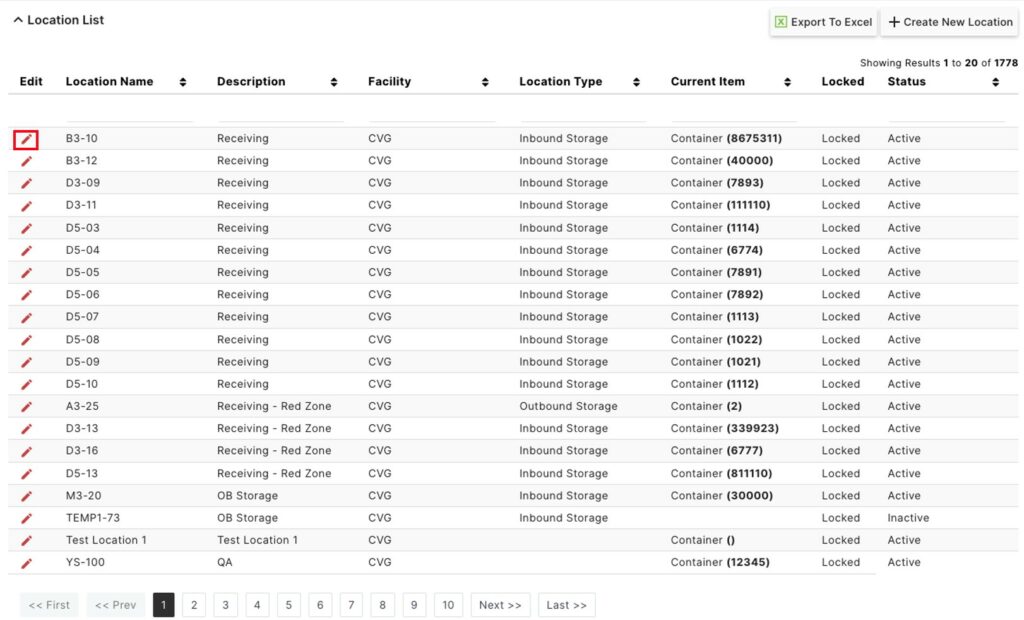
Task: Select 'Outbound Storage' cell in A3-25 row
Action: (x=568, y=406)
